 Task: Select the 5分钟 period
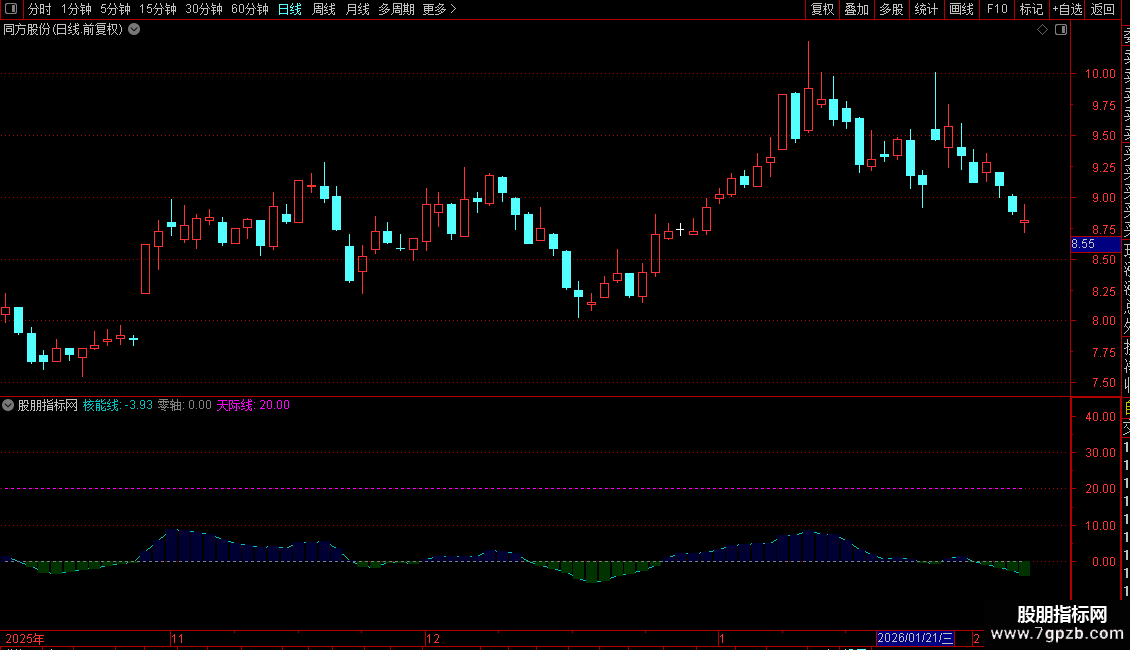pos(115,9)
